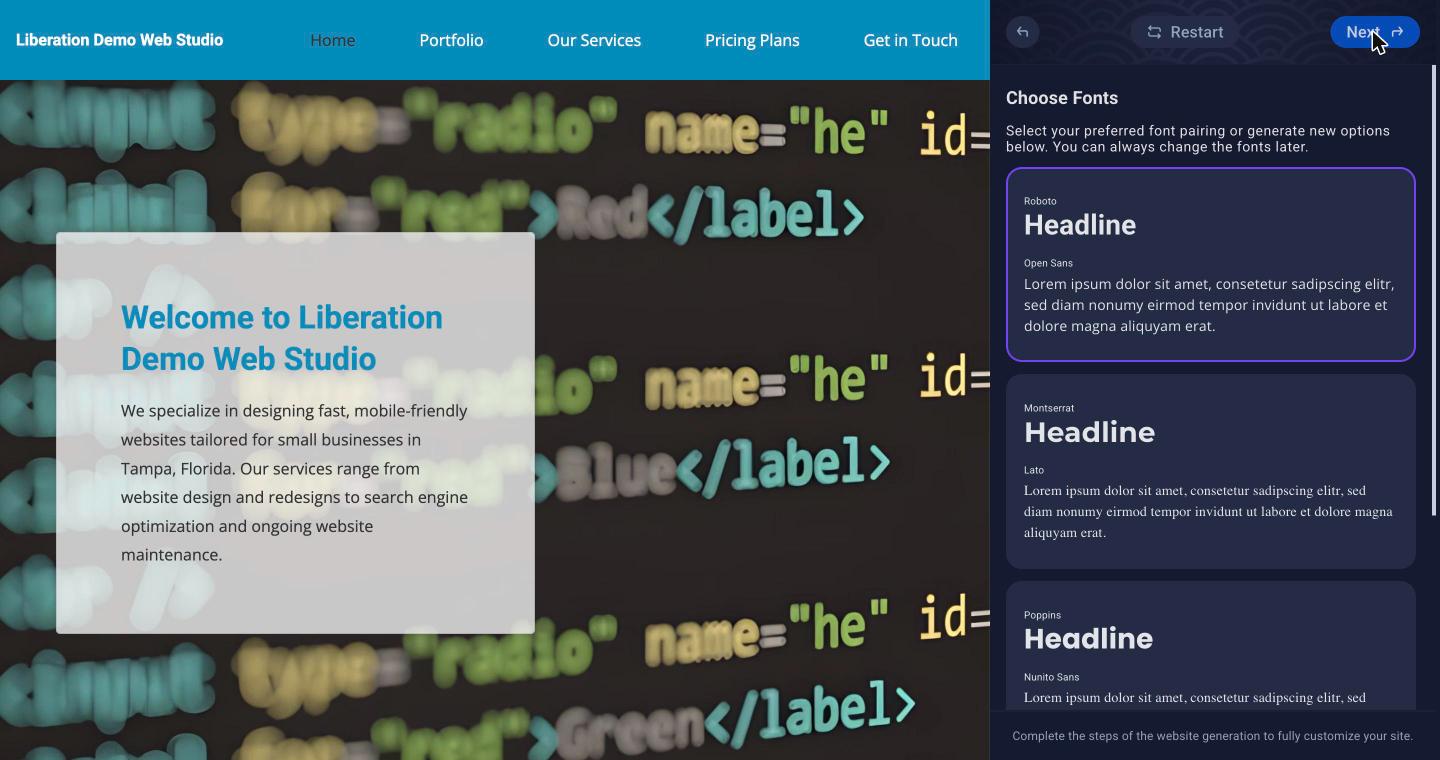Click the font panel scrollbar
Image resolution: width=1440 pixels, height=760 pixels.
click(x=1435, y=290)
